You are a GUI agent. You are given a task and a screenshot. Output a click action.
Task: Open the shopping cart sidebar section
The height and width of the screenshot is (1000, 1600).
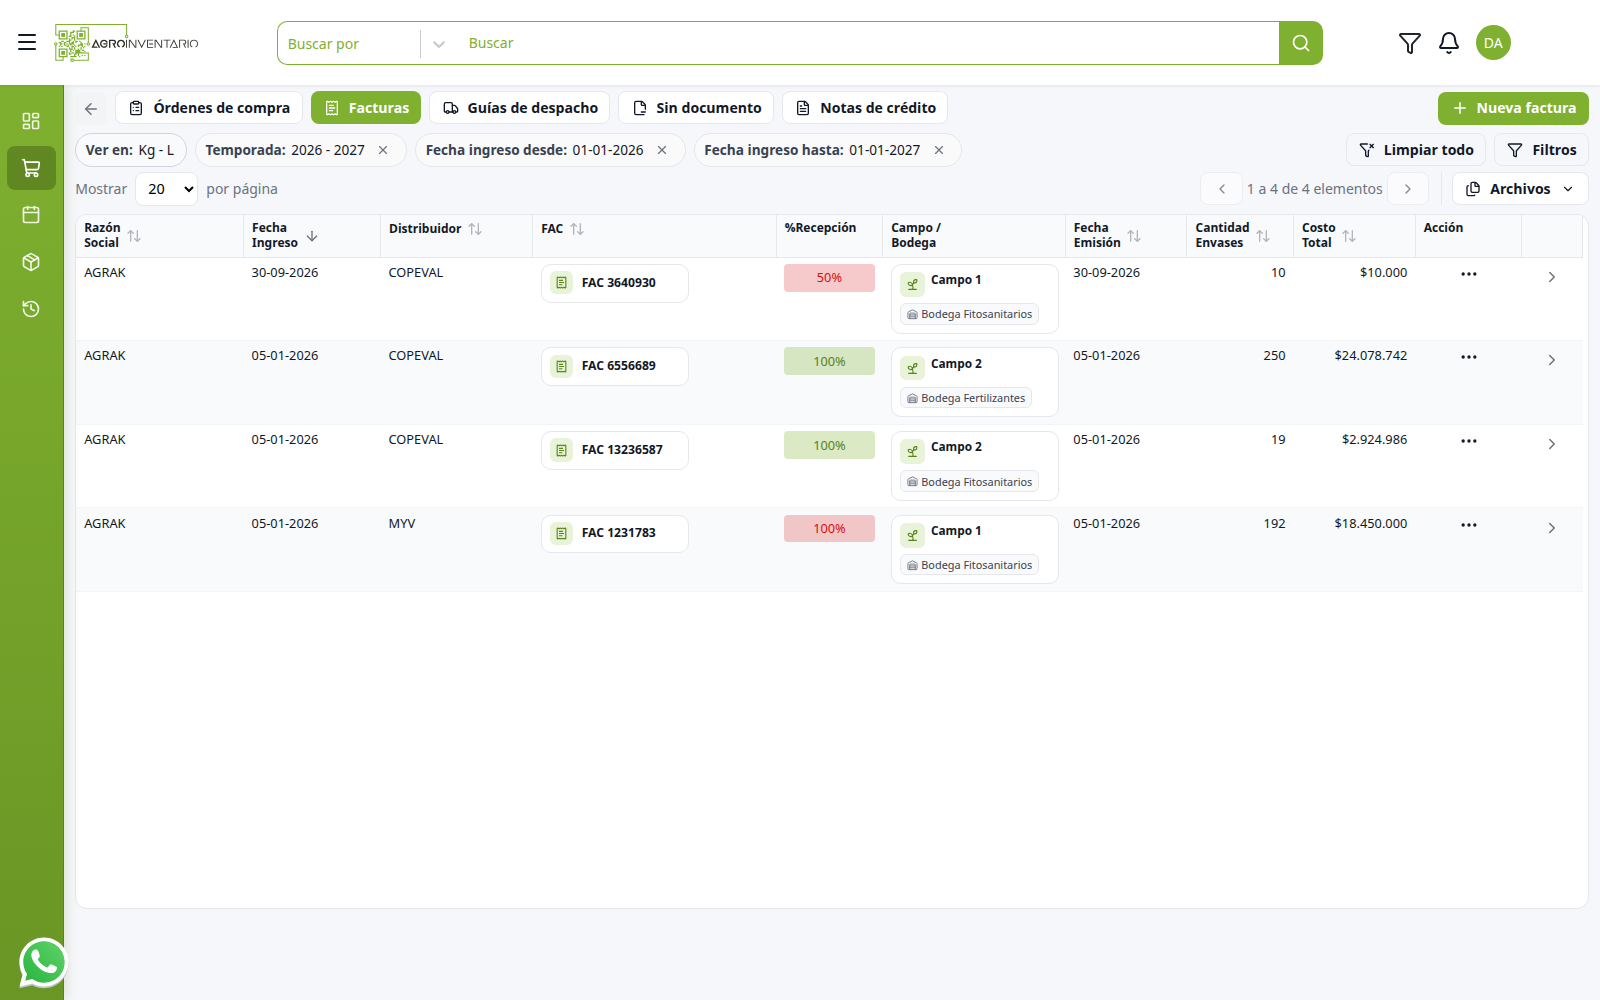click(x=31, y=168)
